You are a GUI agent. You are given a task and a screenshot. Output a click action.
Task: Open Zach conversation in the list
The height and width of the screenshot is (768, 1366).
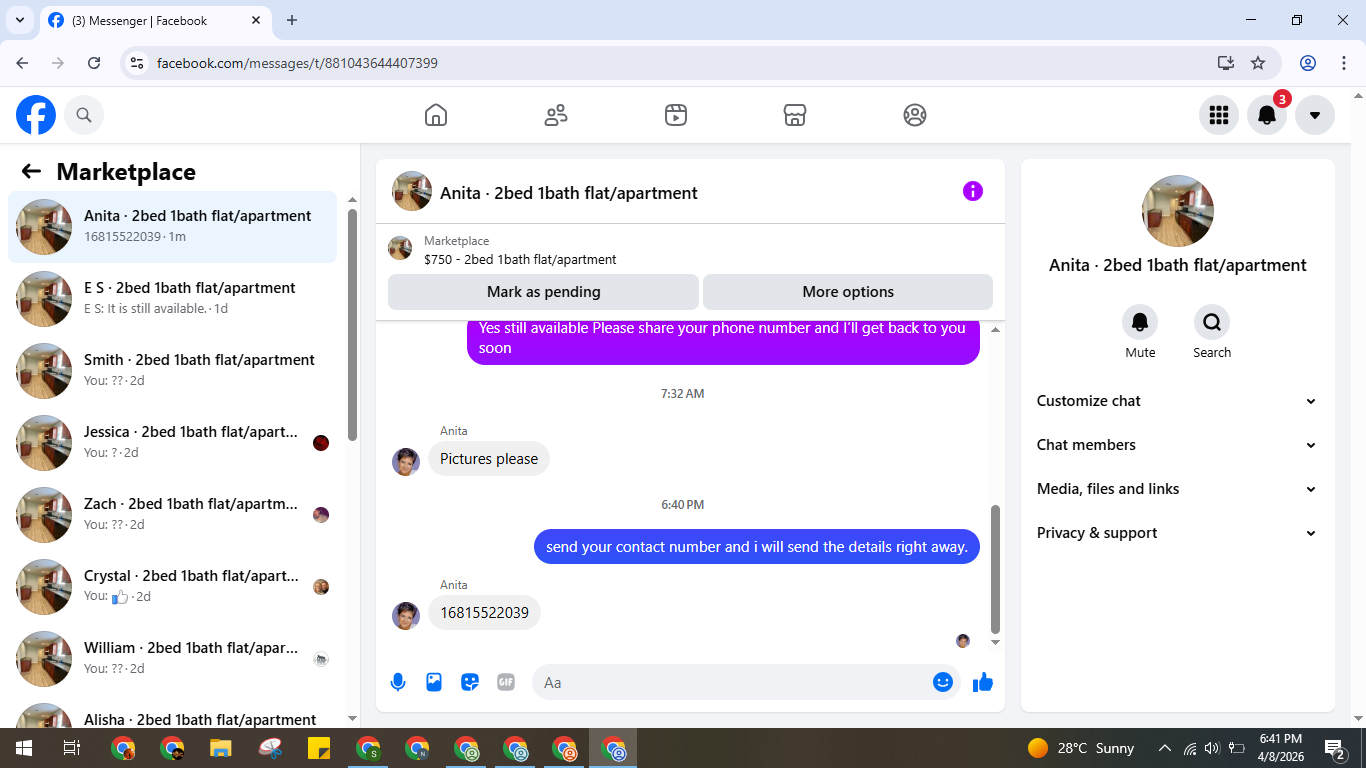point(172,515)
